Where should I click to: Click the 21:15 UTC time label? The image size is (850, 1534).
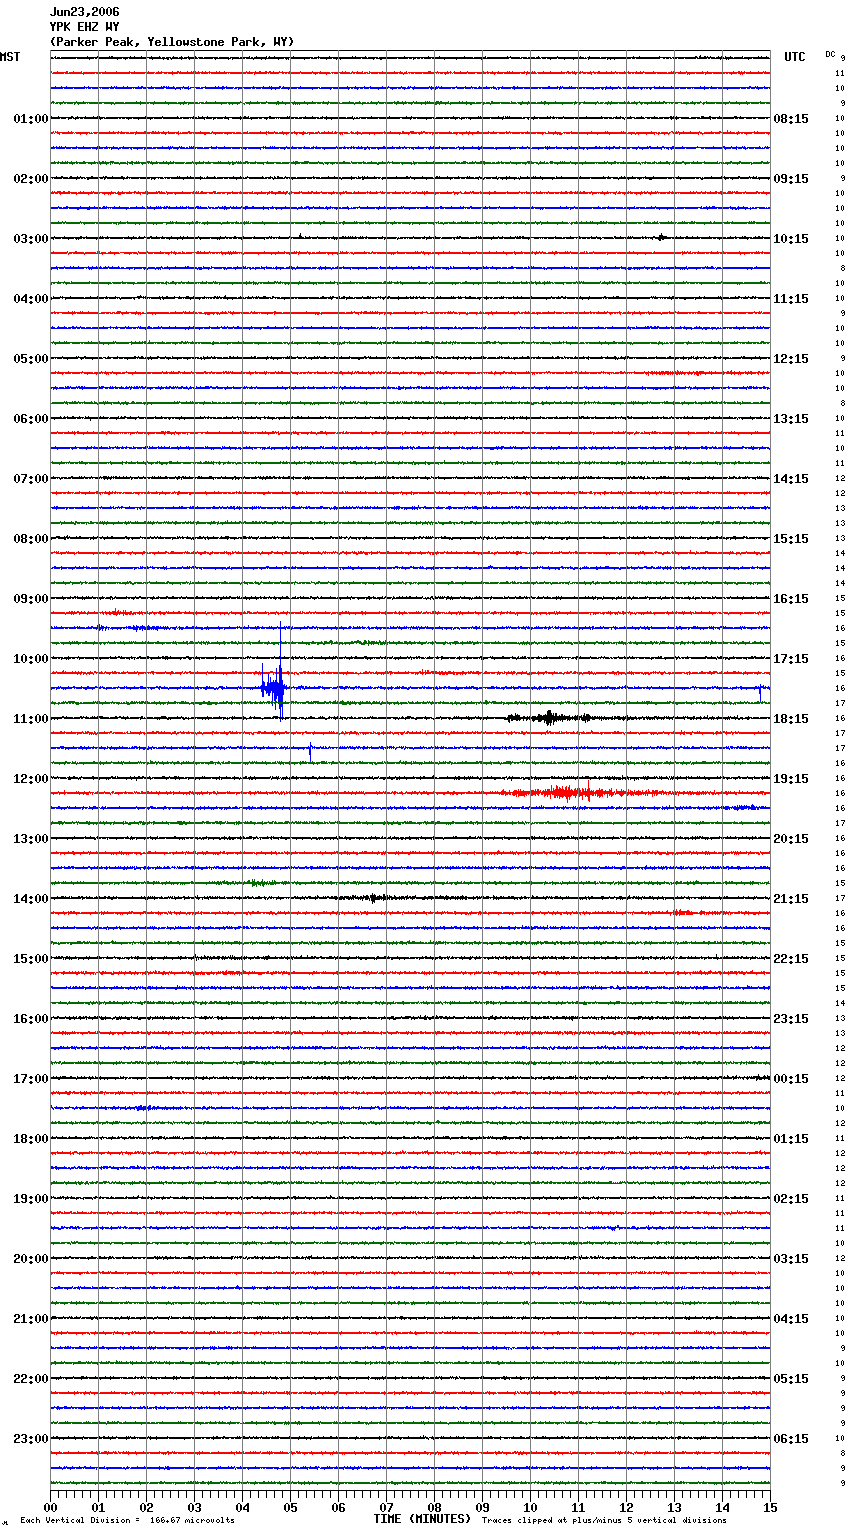coord(791,899)
